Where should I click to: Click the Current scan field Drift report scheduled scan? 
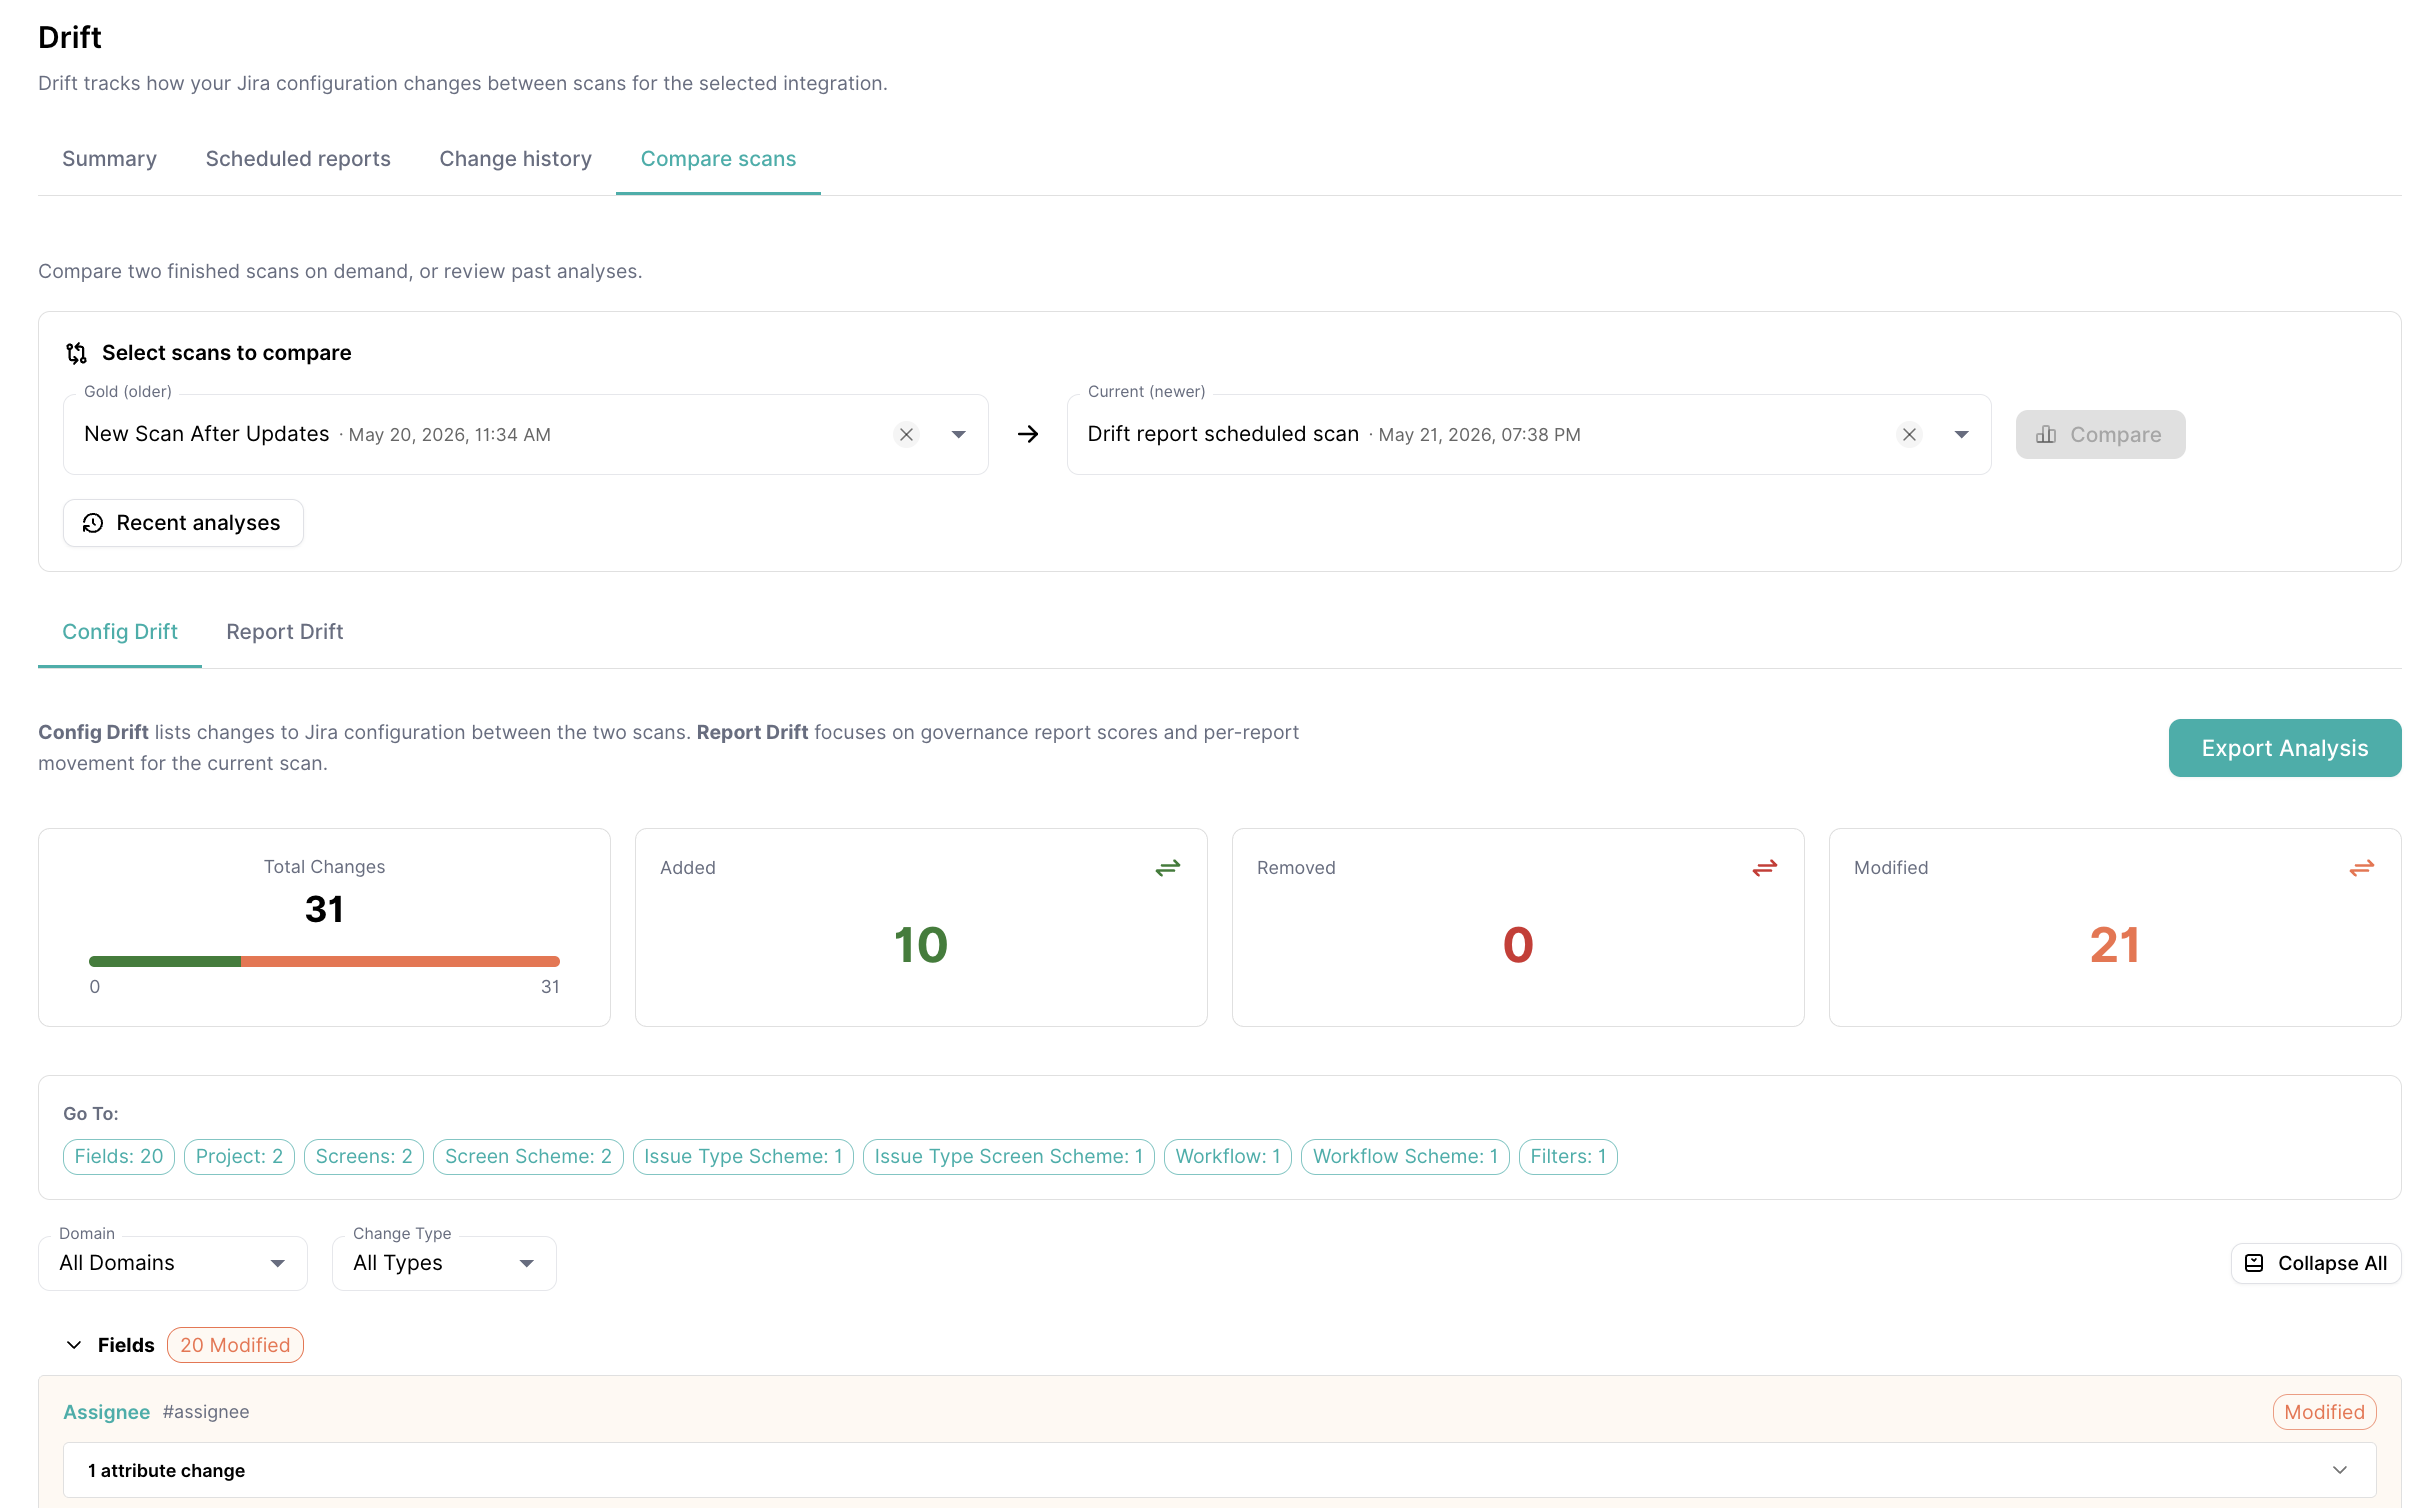1529,434
